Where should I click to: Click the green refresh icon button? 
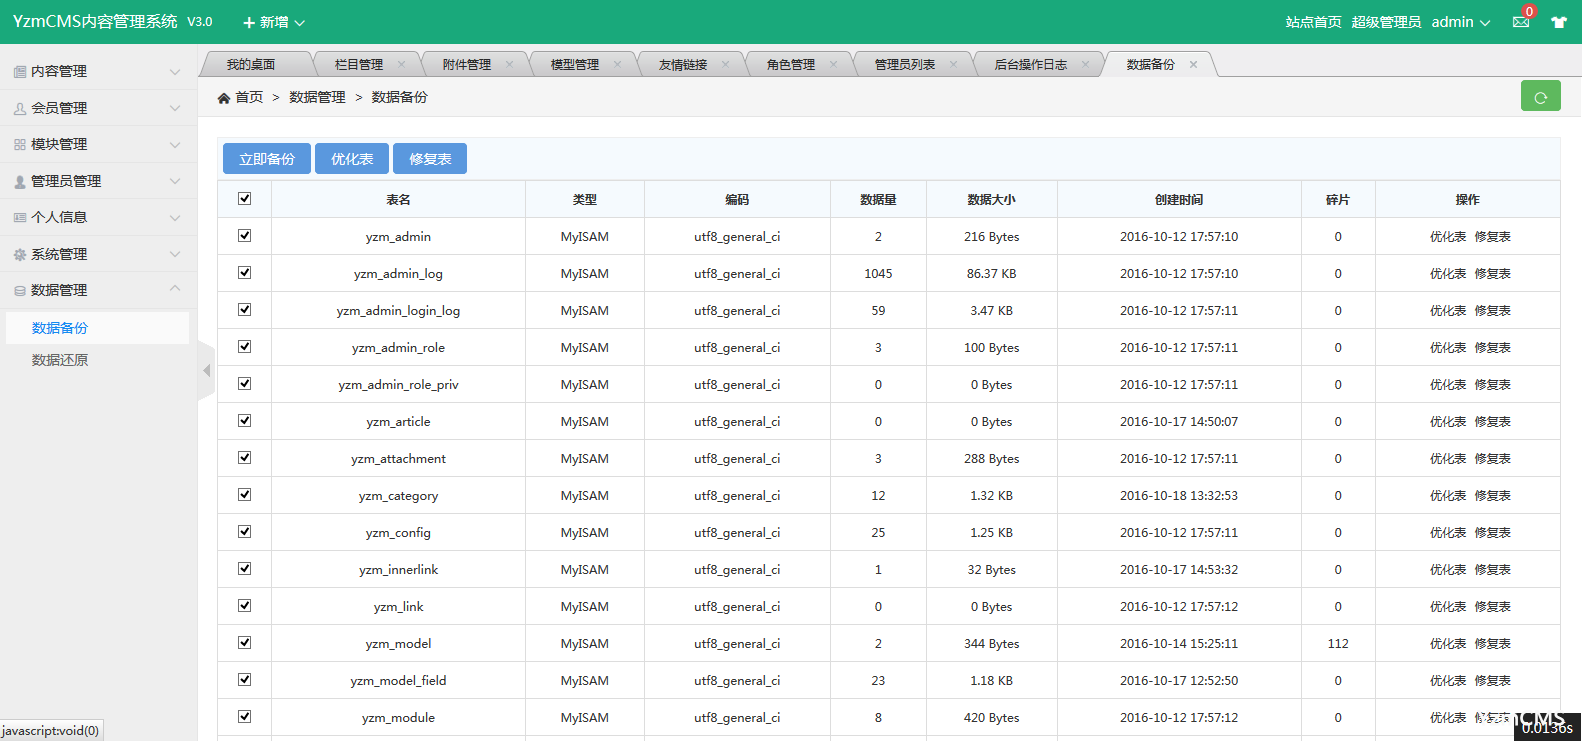[x=1540, y=96]
